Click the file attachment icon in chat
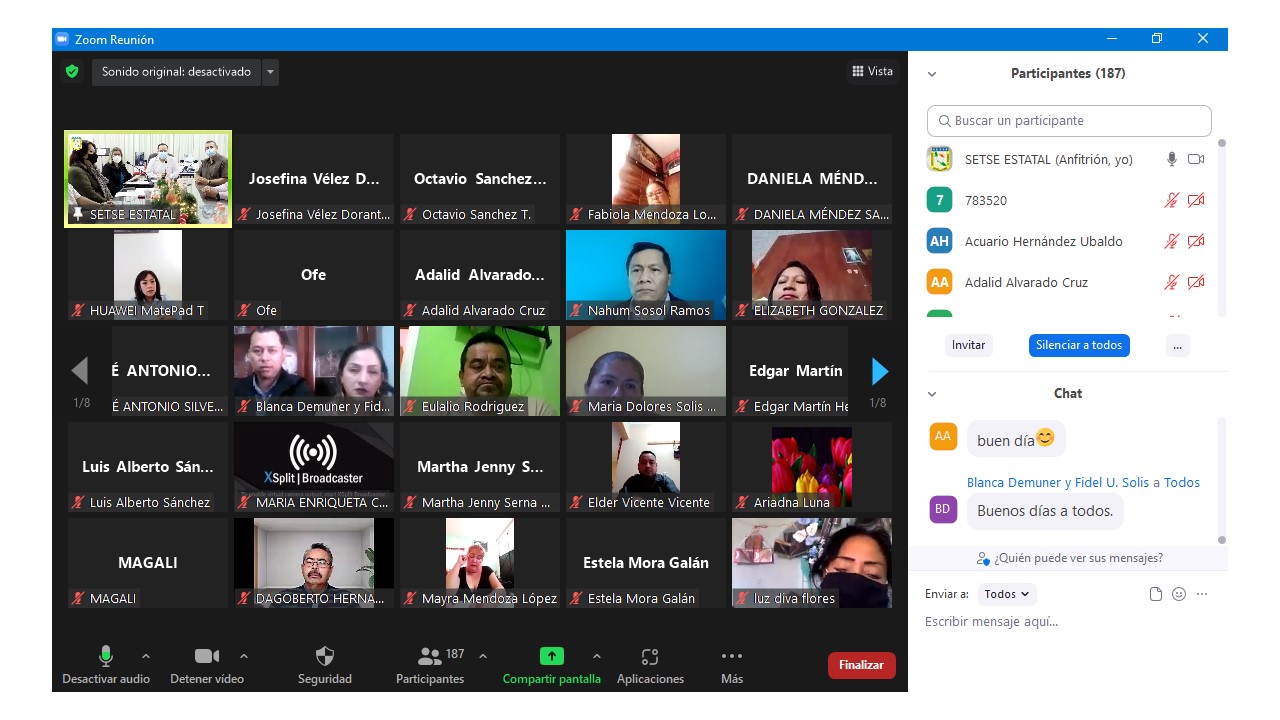 [1156, 594]
